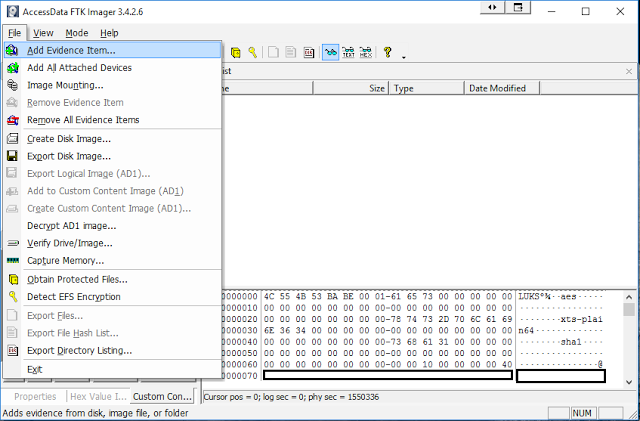Choose Detect EFS Encryption menu item
The height and width of the screenshot is (421, 640).
point(113,297)
